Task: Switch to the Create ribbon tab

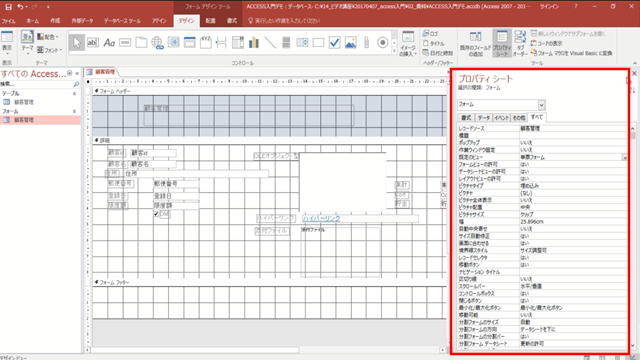Action: click(x=55, y=20)
